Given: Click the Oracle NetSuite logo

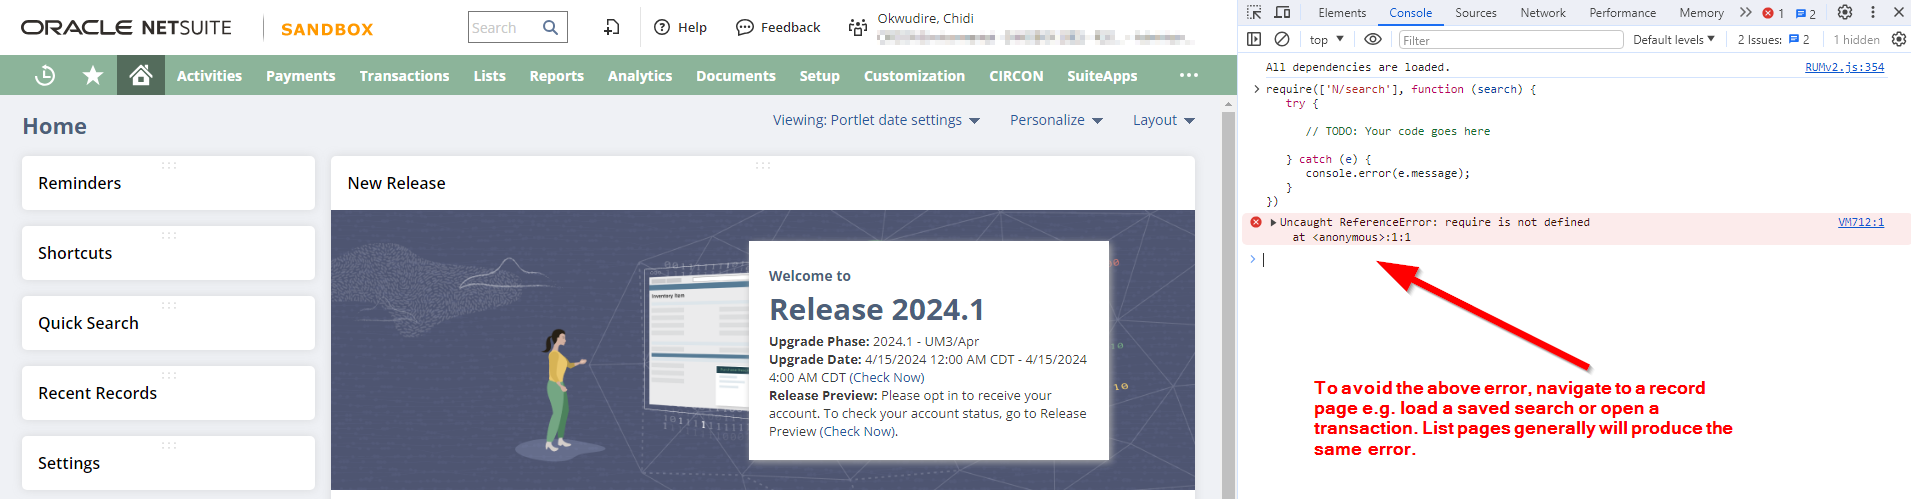Looking at the screenshot, I should pos(126,28).
